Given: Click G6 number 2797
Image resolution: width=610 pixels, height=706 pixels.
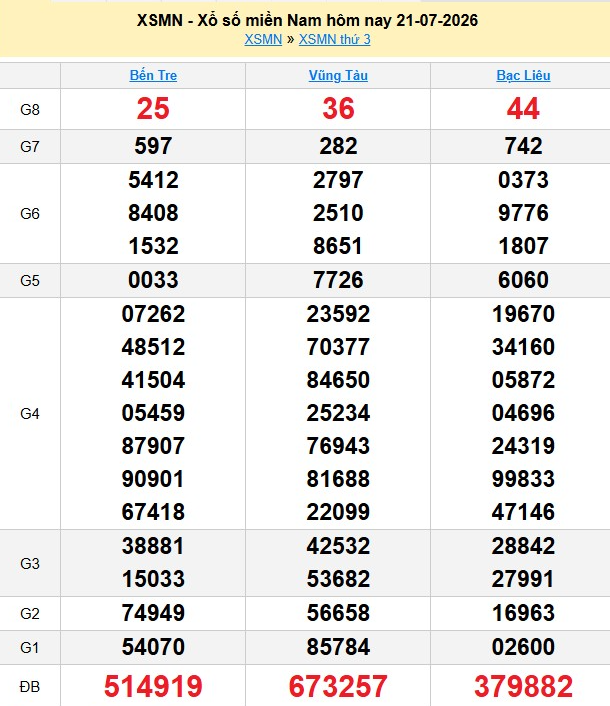Looking at the screenshot, I should pyautogui.click(x=338, y=180).
